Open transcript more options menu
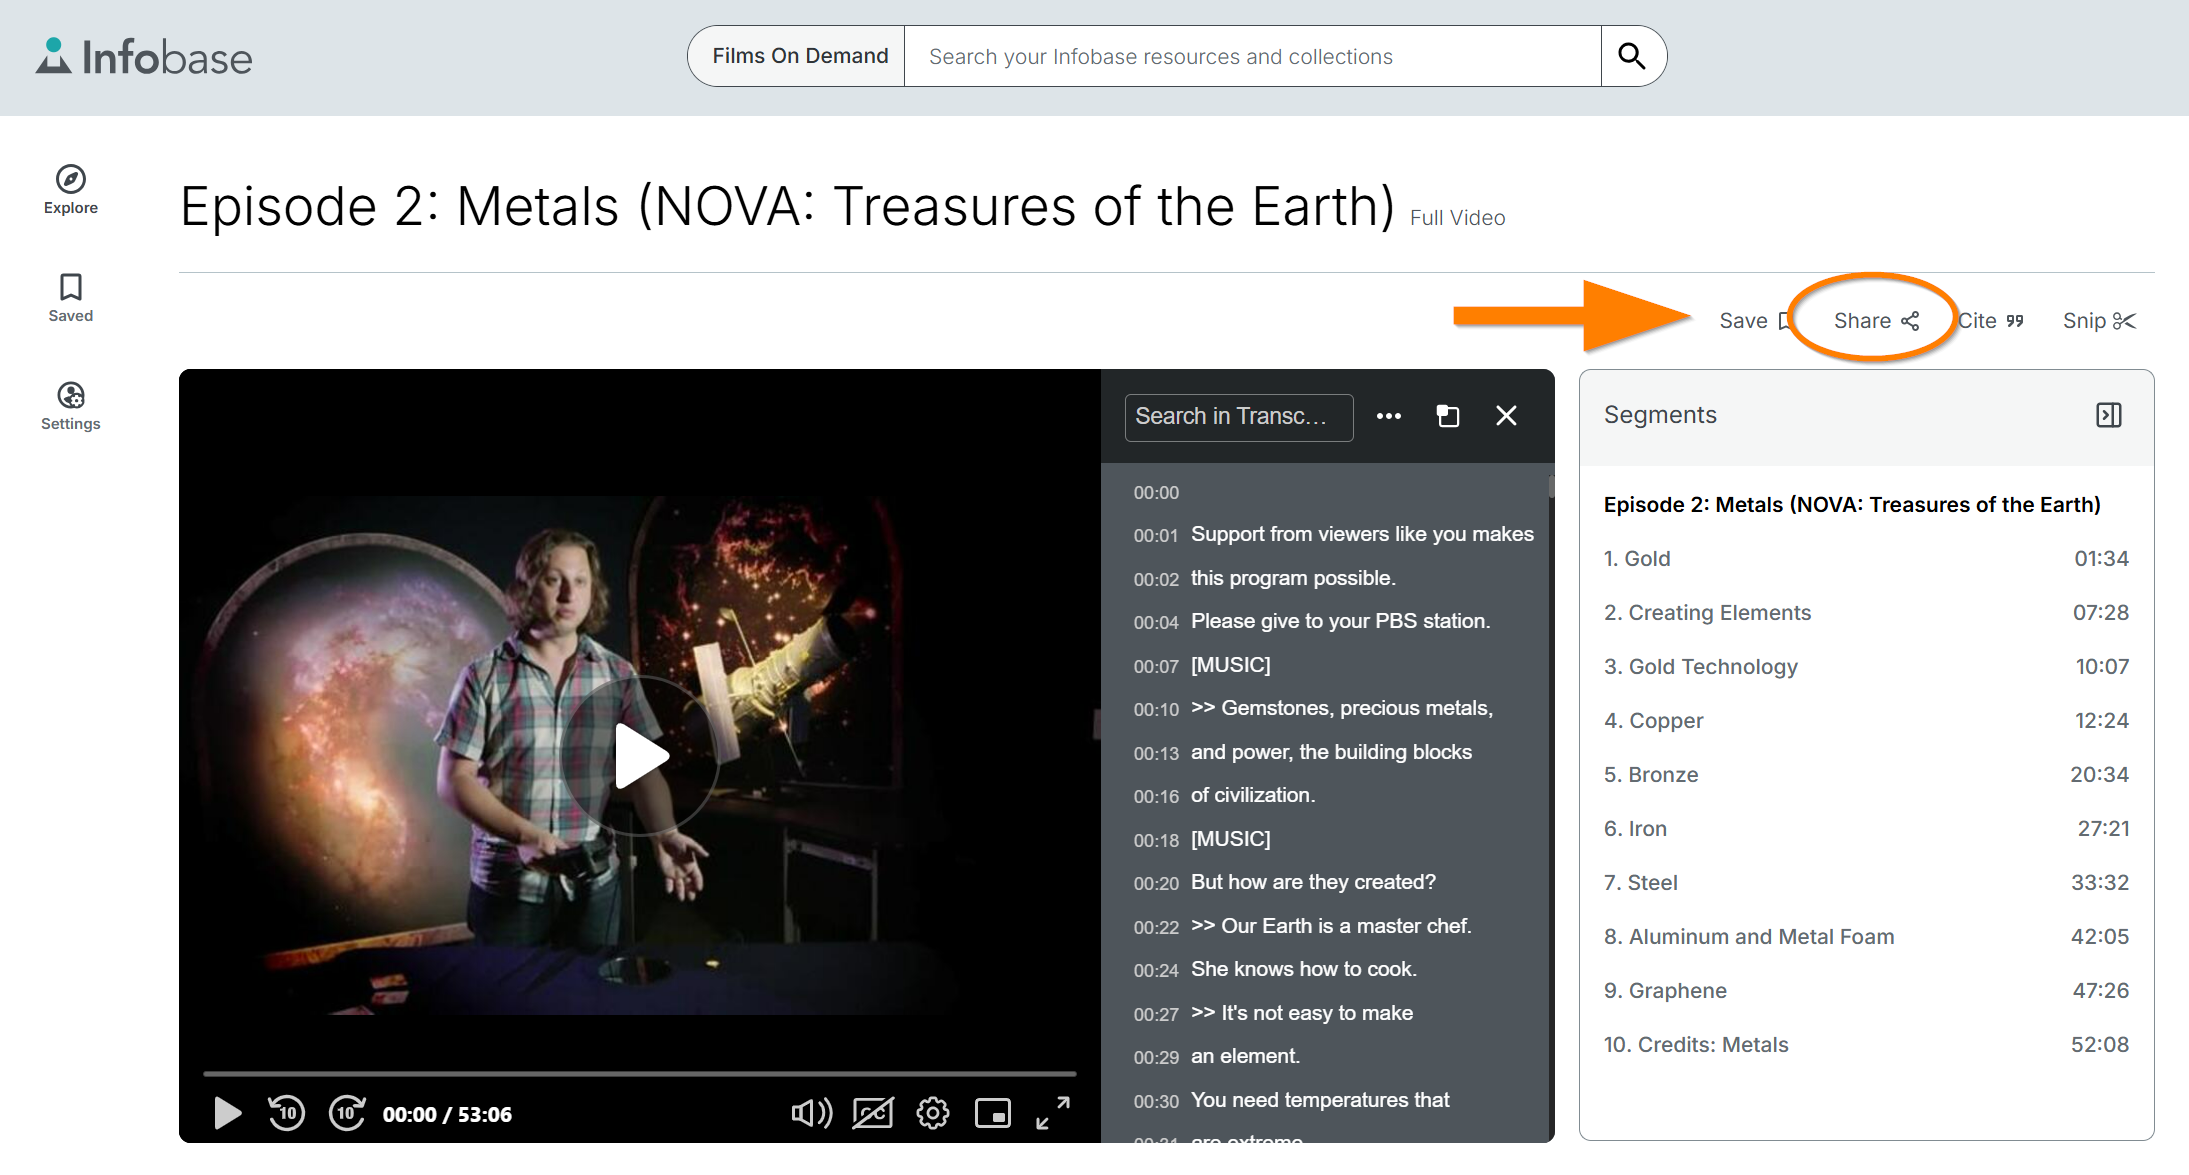 pyautogui.click(x=1388, y=416)
